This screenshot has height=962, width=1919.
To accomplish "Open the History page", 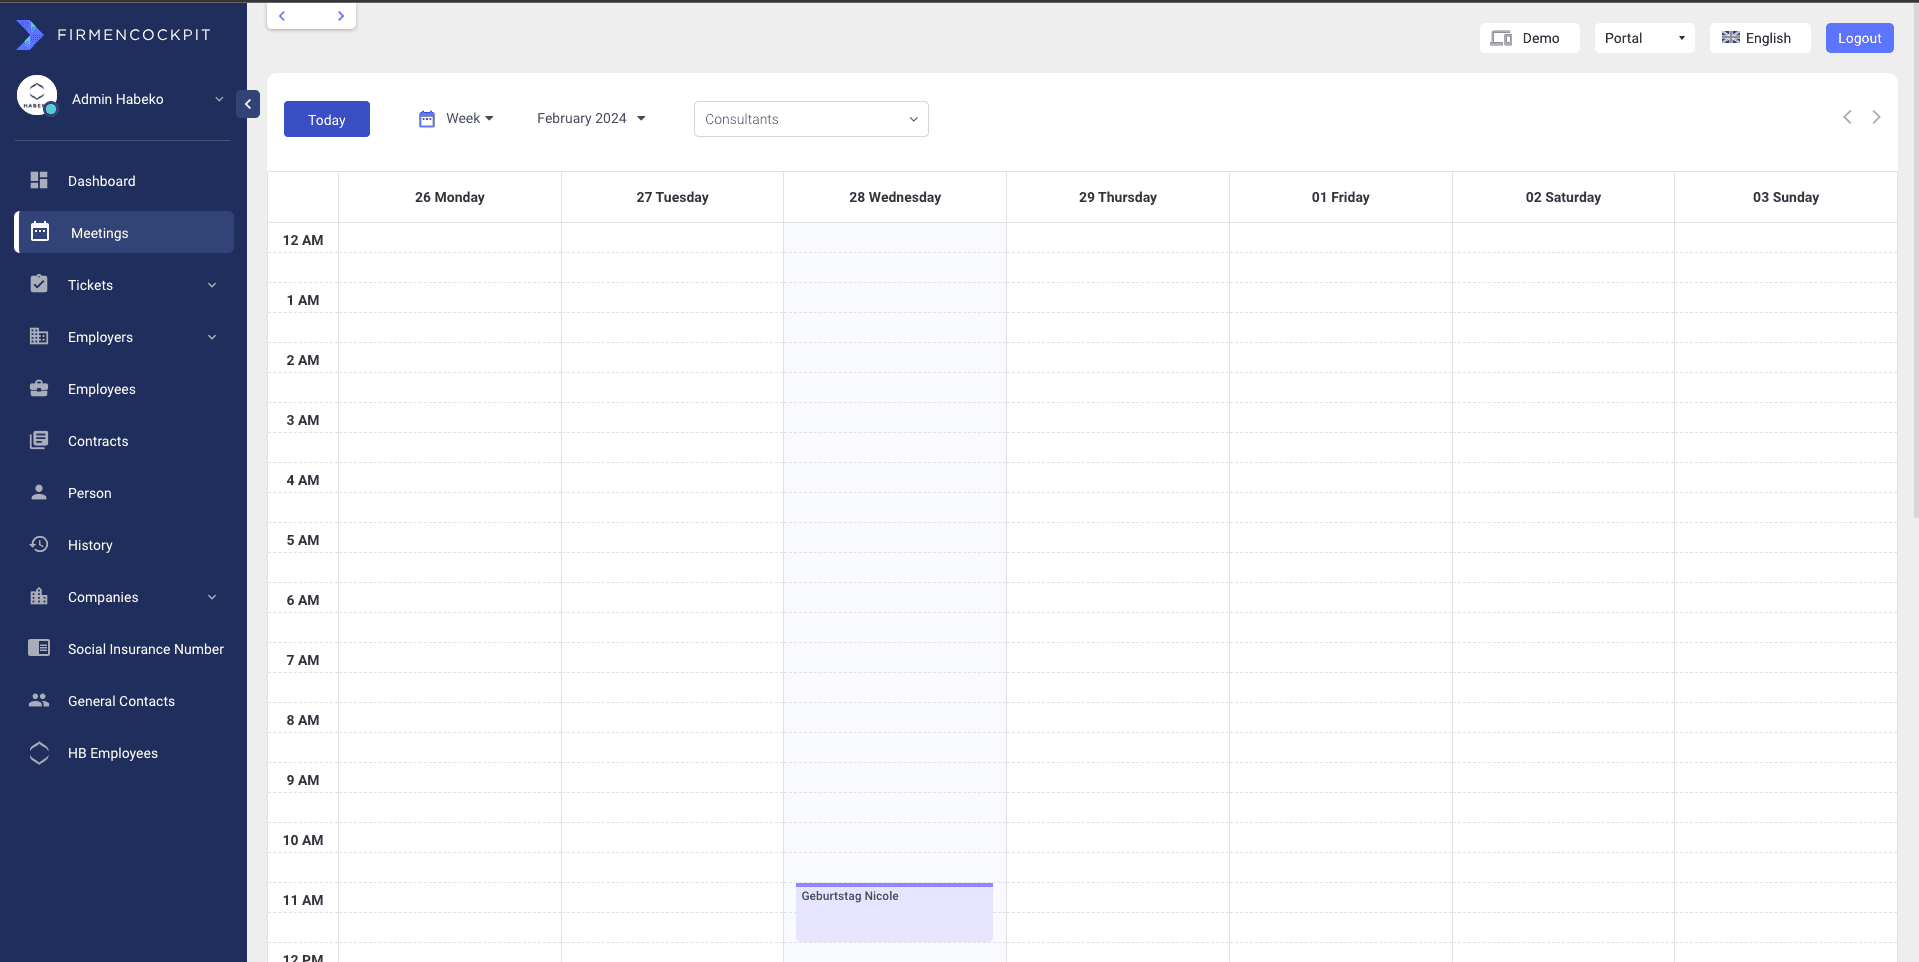I will [x=124, y=545].
